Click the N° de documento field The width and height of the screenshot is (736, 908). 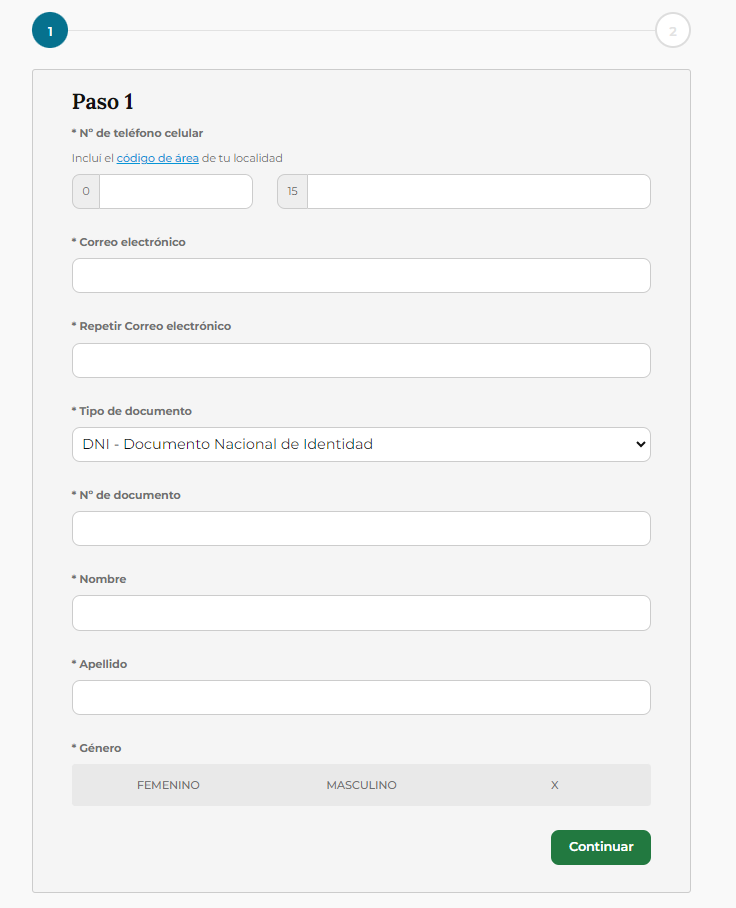361,529
